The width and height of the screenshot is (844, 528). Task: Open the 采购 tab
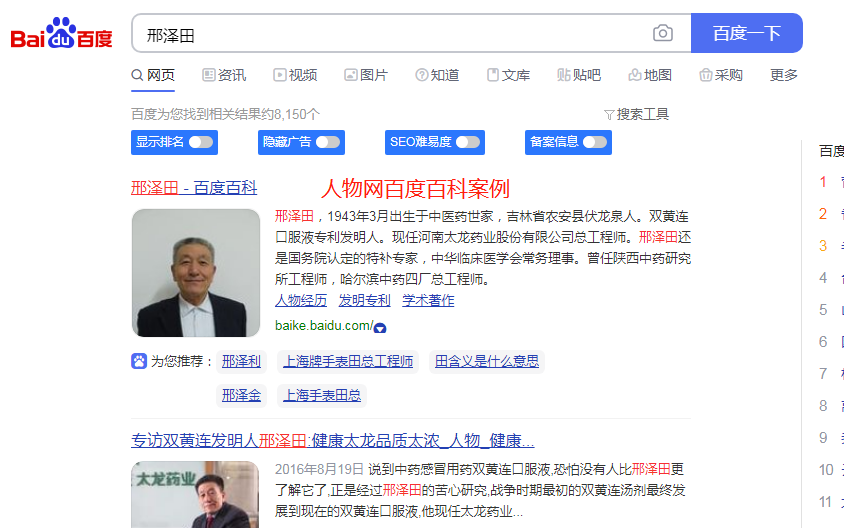[x=721, y=75]
